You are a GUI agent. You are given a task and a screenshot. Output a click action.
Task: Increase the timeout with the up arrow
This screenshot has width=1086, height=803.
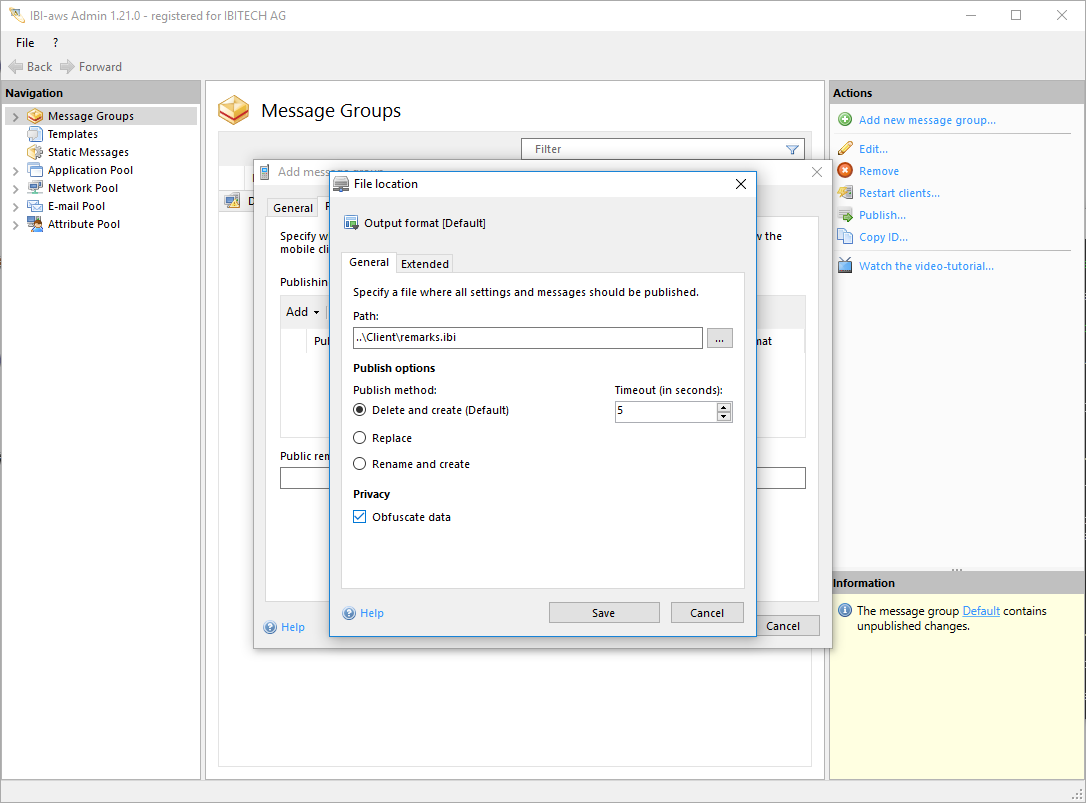724,406
